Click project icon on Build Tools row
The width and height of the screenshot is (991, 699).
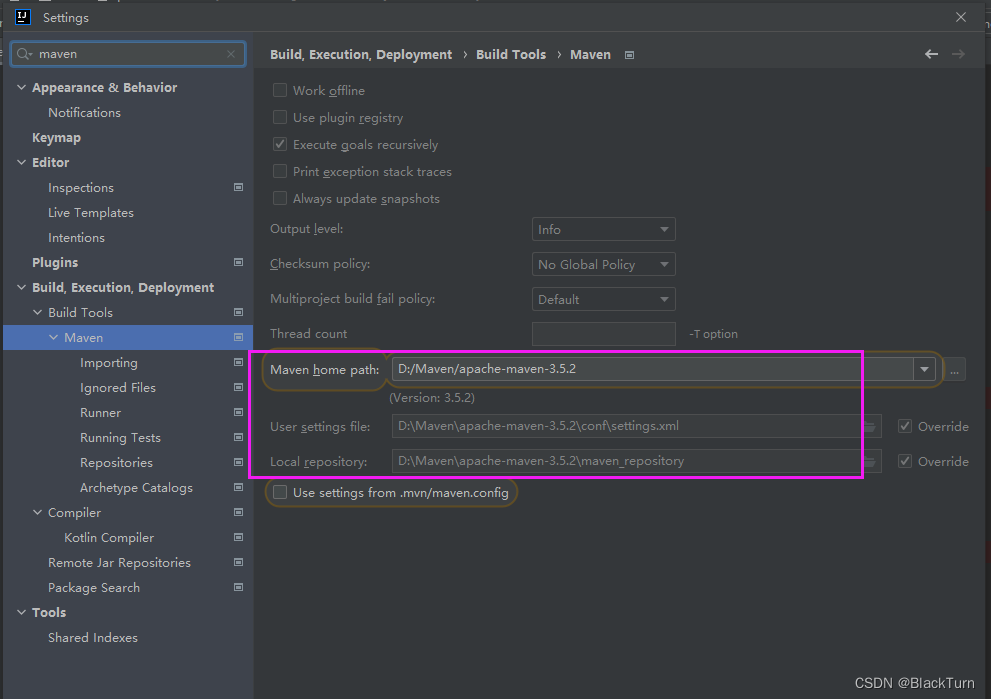tap(238, 312)
